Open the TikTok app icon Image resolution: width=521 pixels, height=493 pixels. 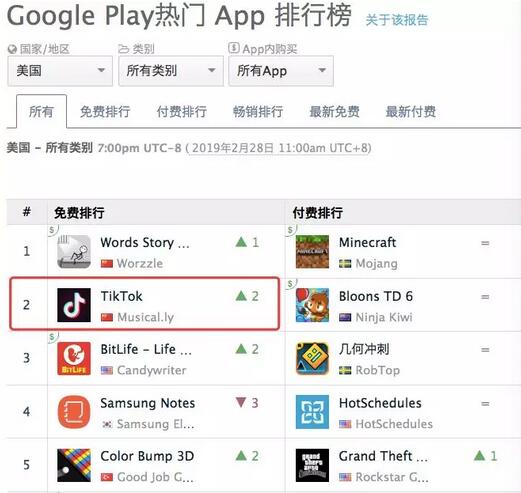coord(74,305)
